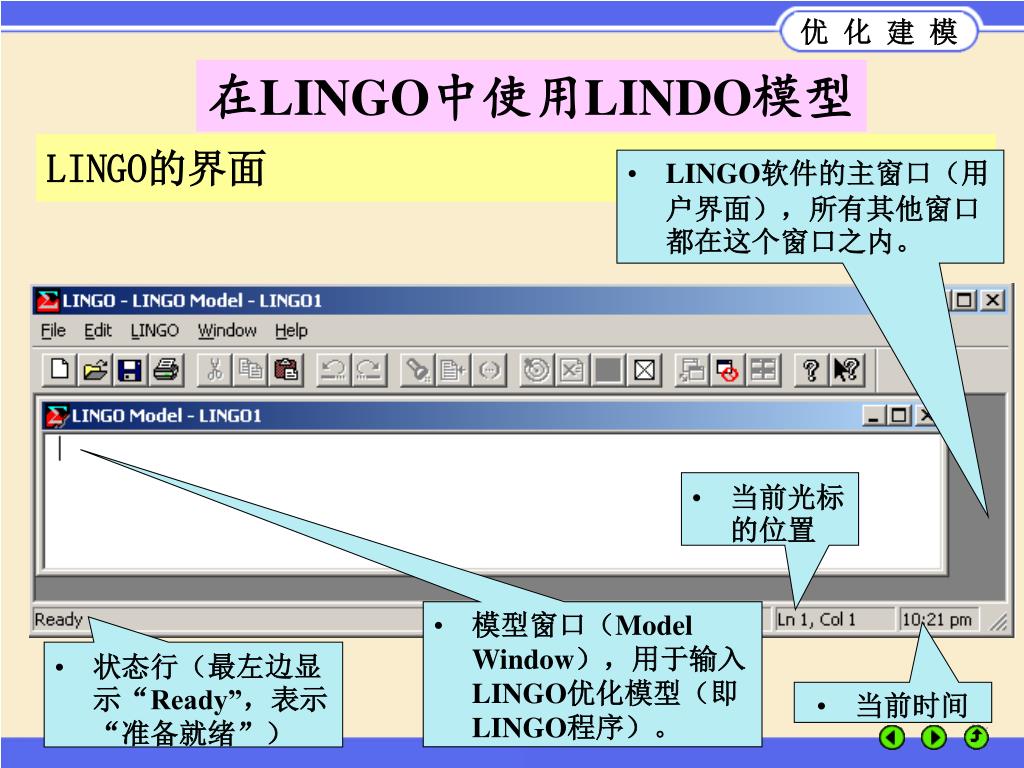Click the Send to Back windows icon
Image resolution: width=1024 pixels, height=768 pixels.
tap(692, 370)
